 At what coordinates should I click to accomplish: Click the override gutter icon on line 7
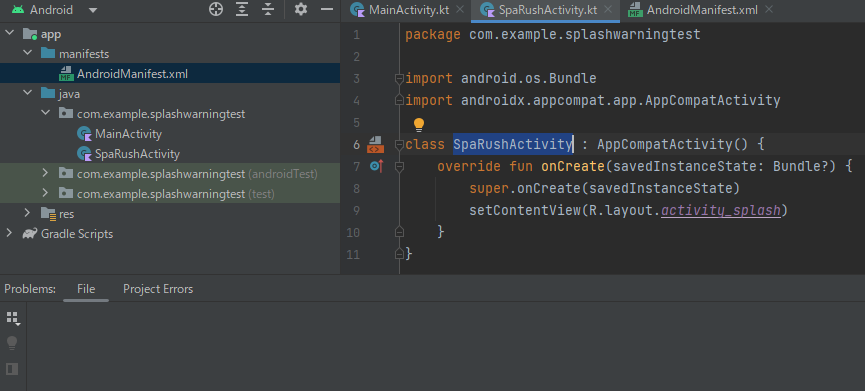[x=377, y=165]
